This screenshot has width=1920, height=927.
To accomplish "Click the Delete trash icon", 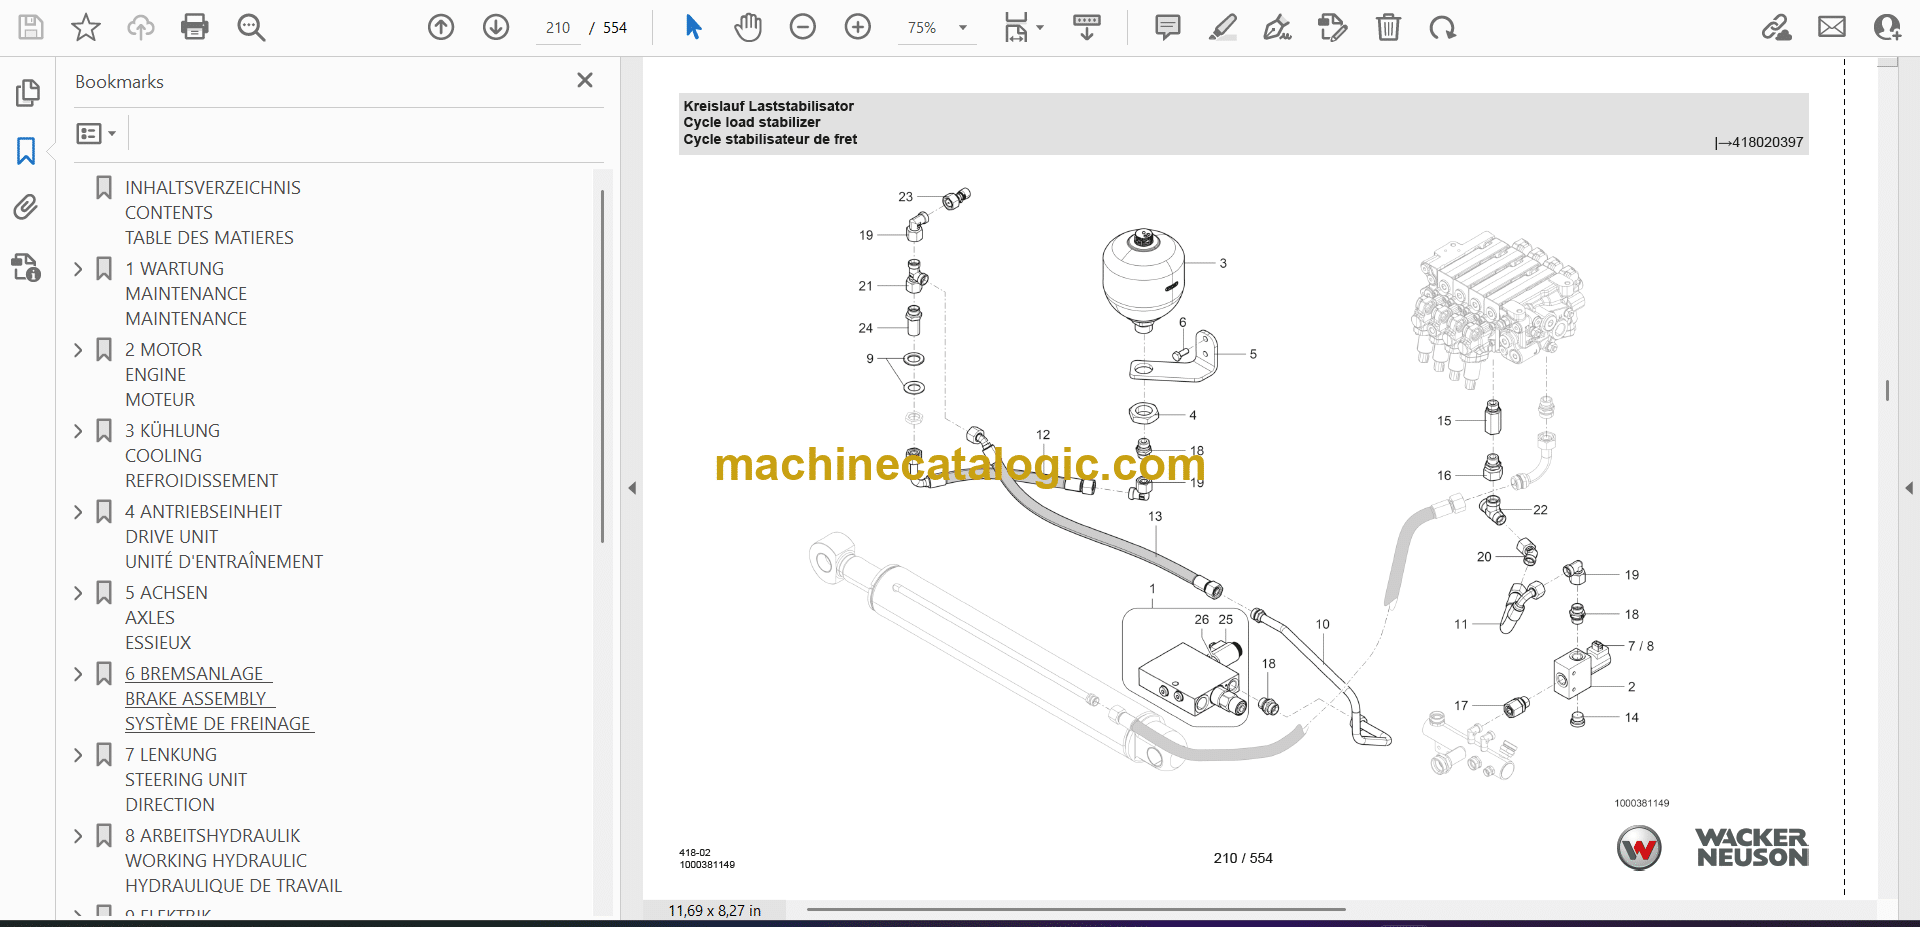I will click(1388, 27).
